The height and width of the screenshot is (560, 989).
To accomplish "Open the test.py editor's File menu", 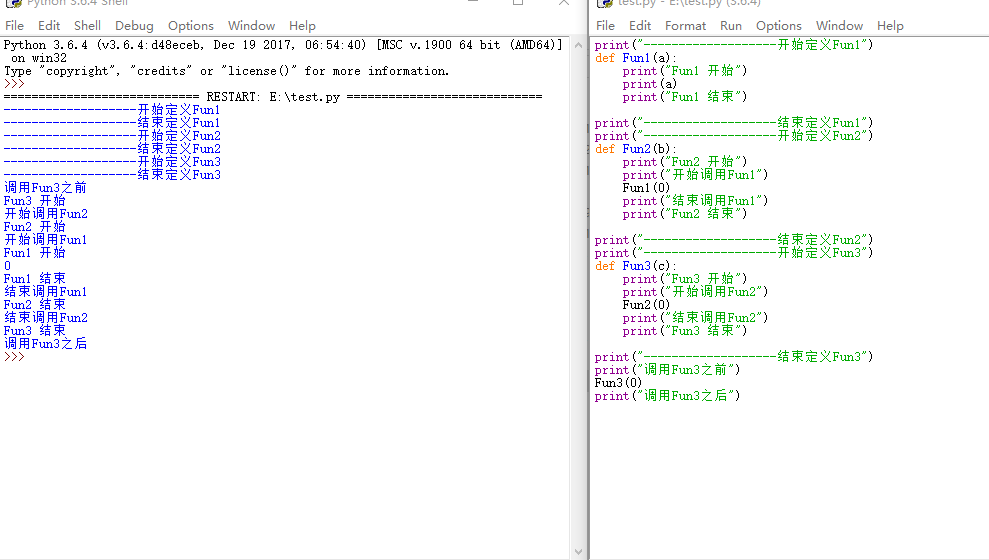I will coord(605,25).
